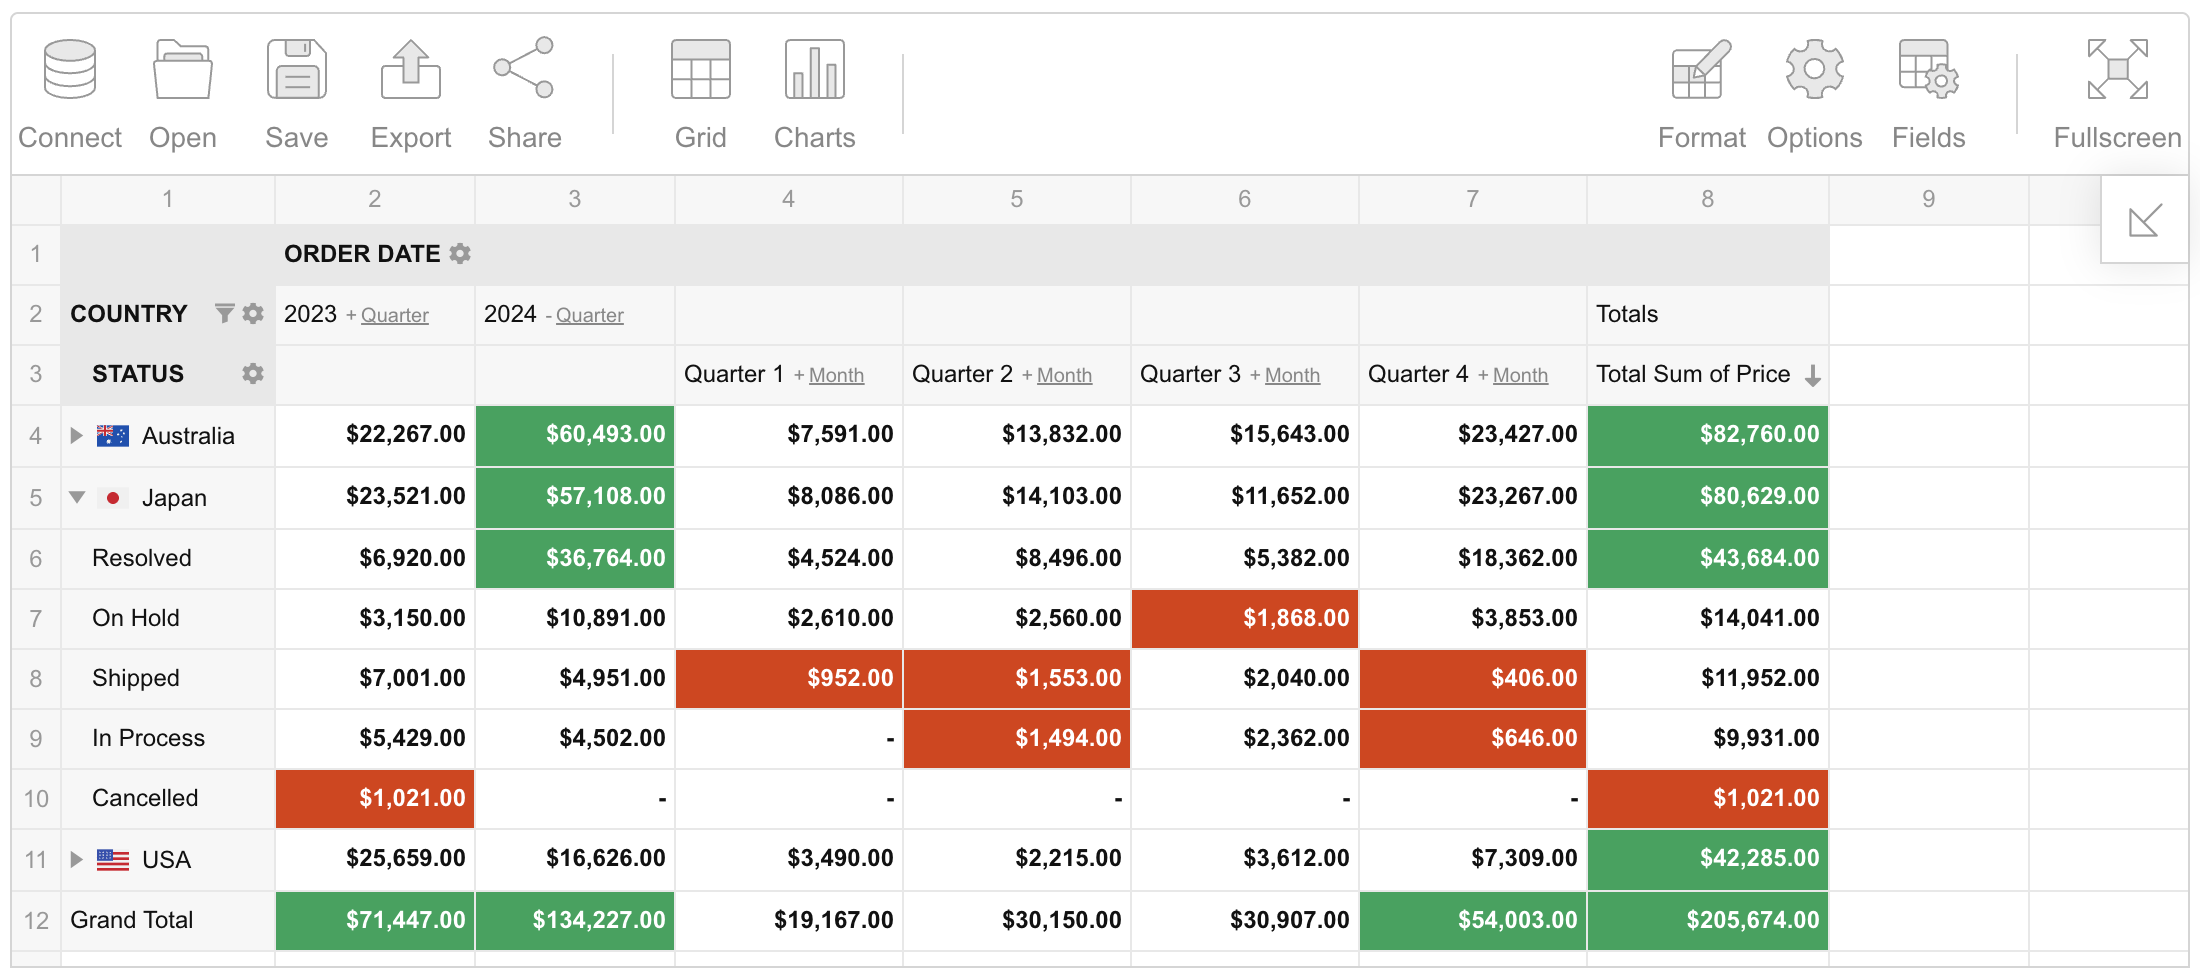Open ORDER DATE field settings gear
2200x978 pixels.
460,254
